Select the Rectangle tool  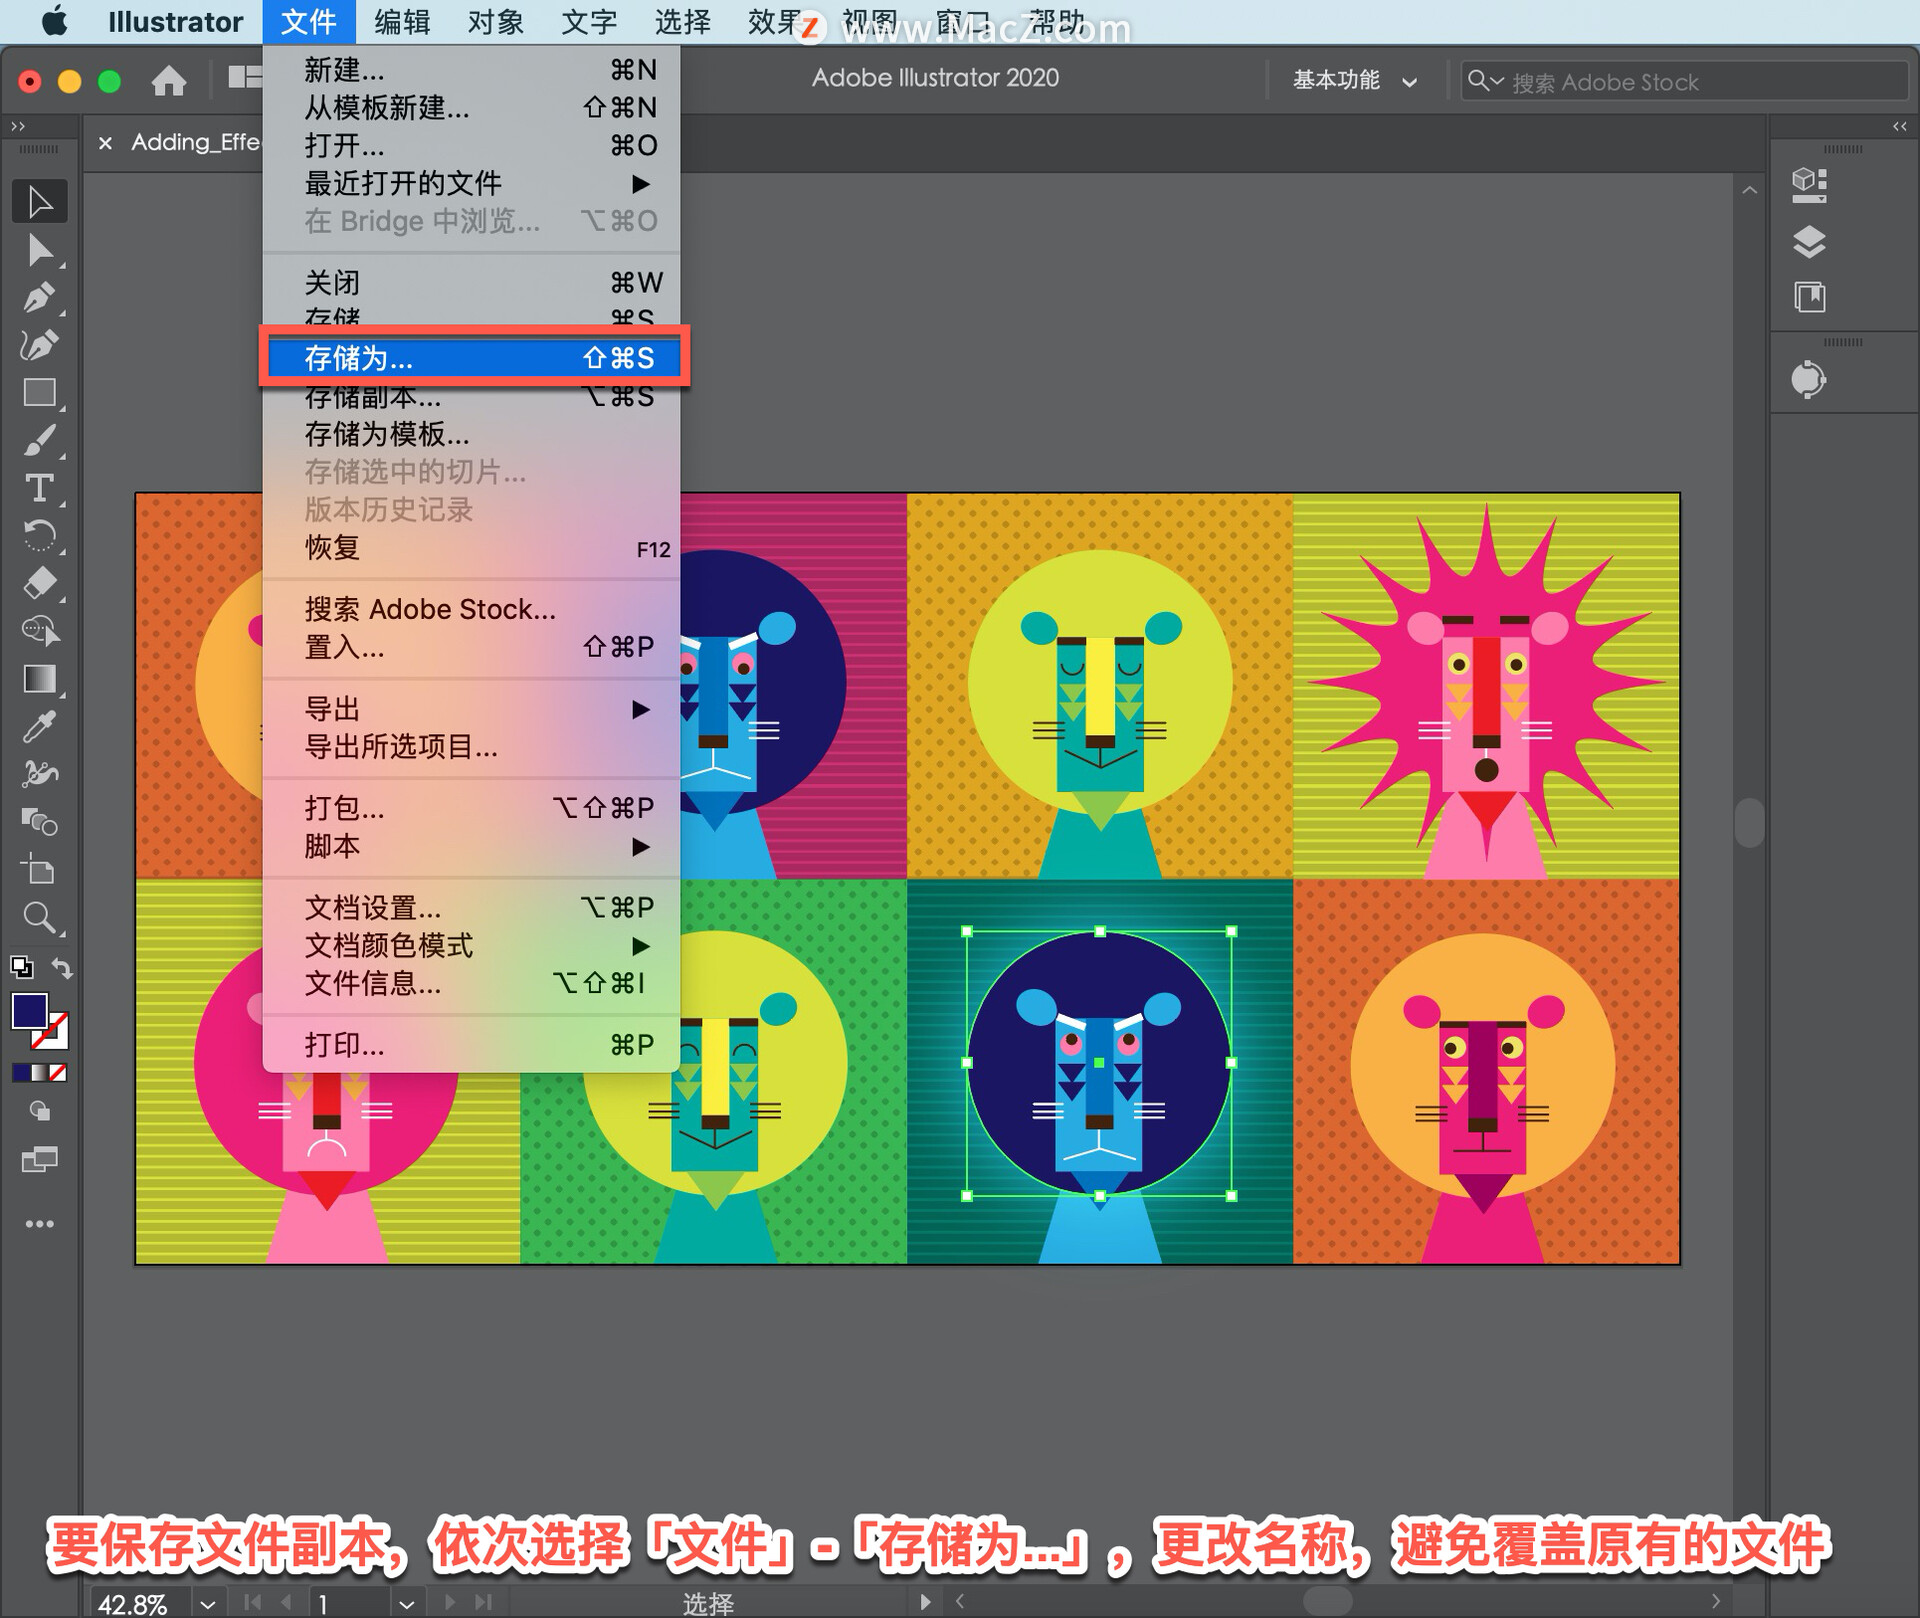40,393
